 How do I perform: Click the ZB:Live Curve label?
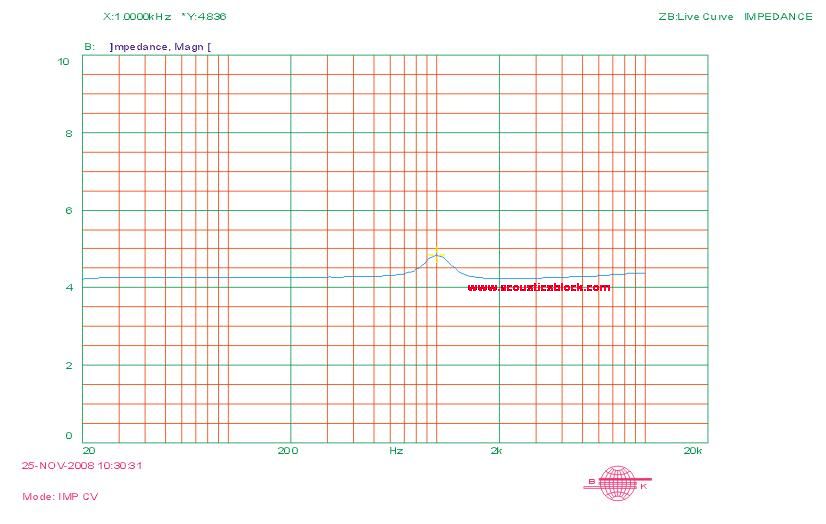695,17
